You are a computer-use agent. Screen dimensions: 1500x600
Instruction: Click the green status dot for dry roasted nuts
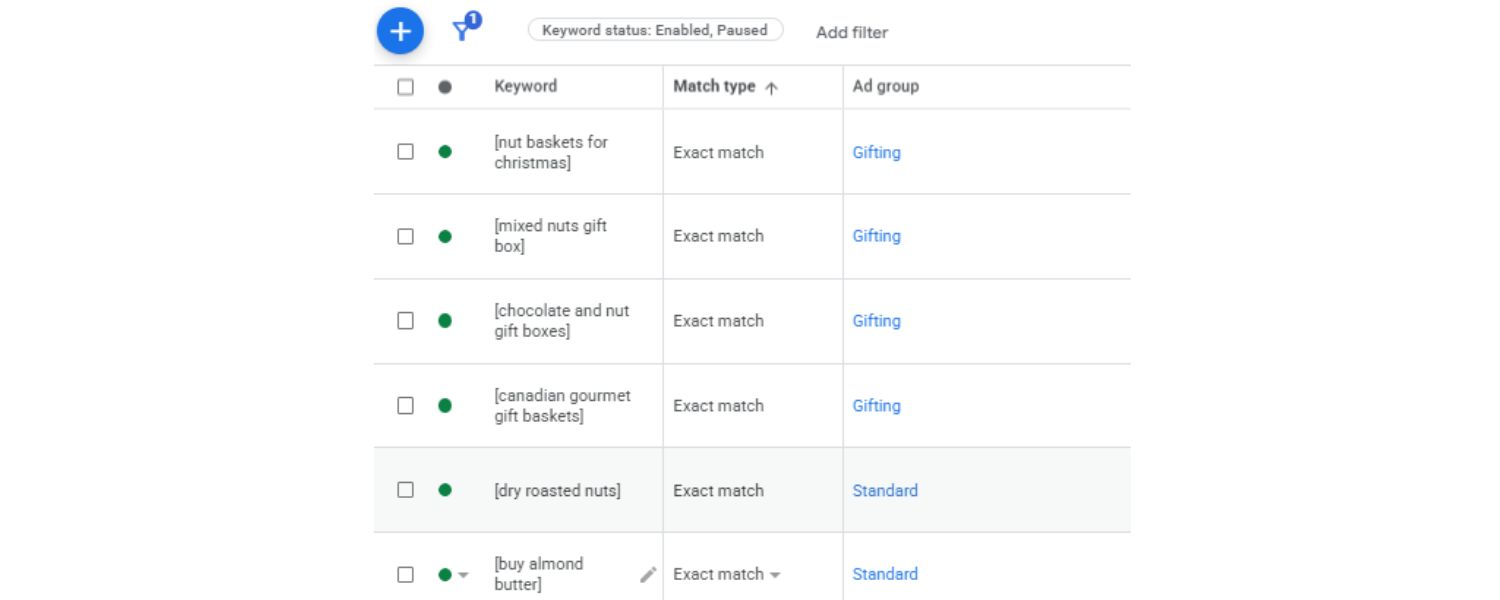[x=445, y=490]
